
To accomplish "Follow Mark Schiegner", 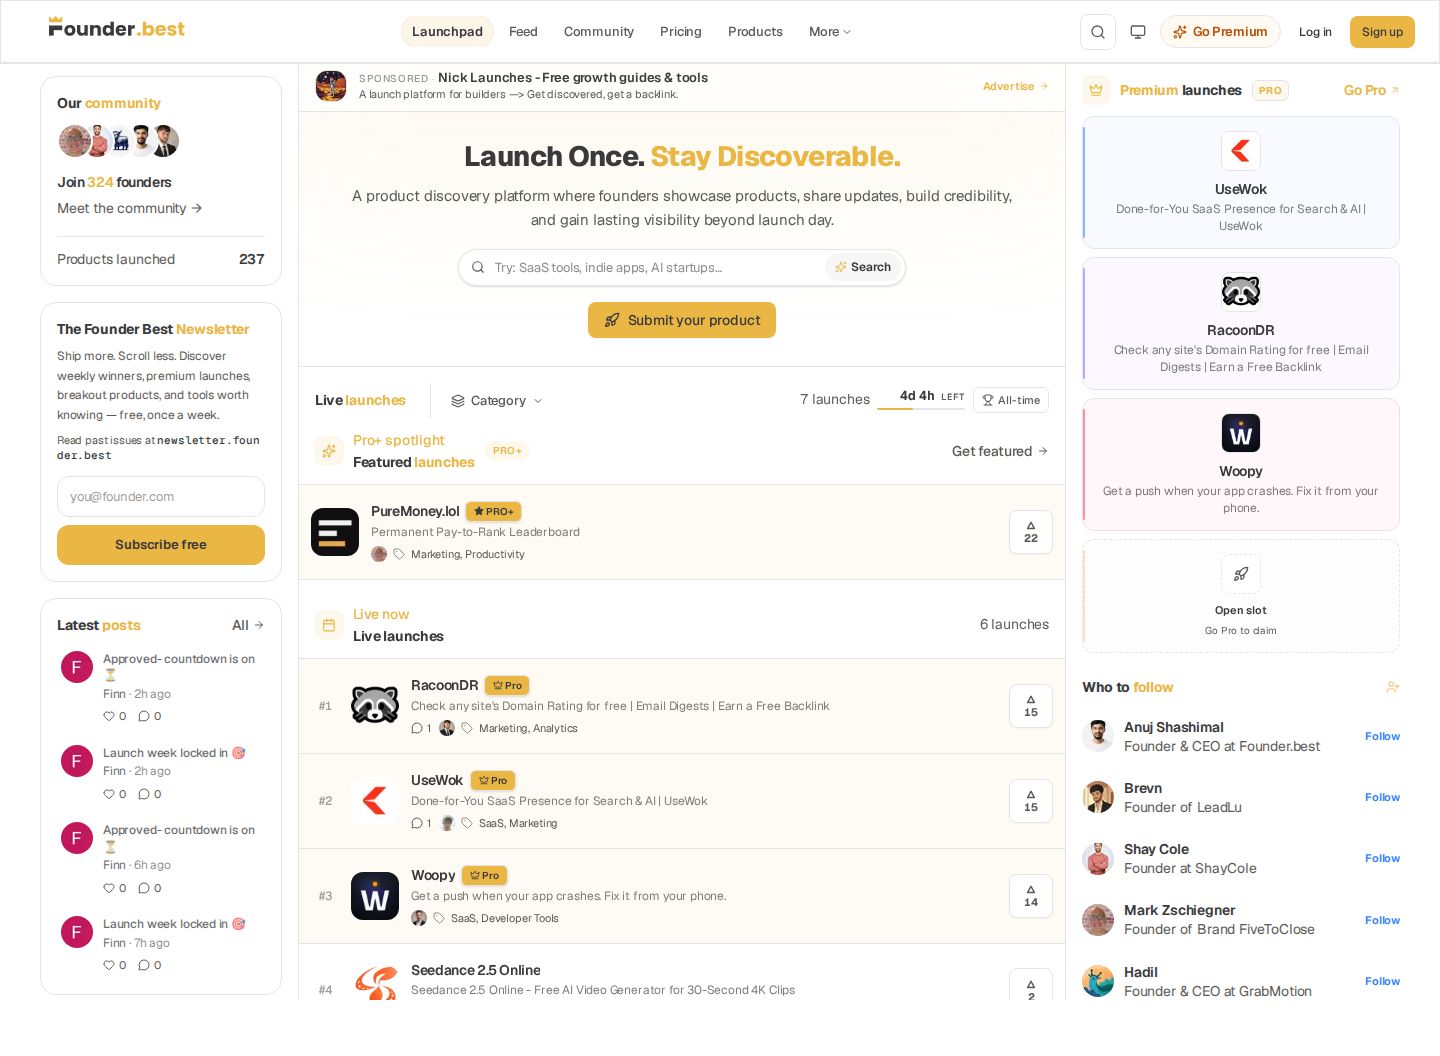I will (1382, 920).
